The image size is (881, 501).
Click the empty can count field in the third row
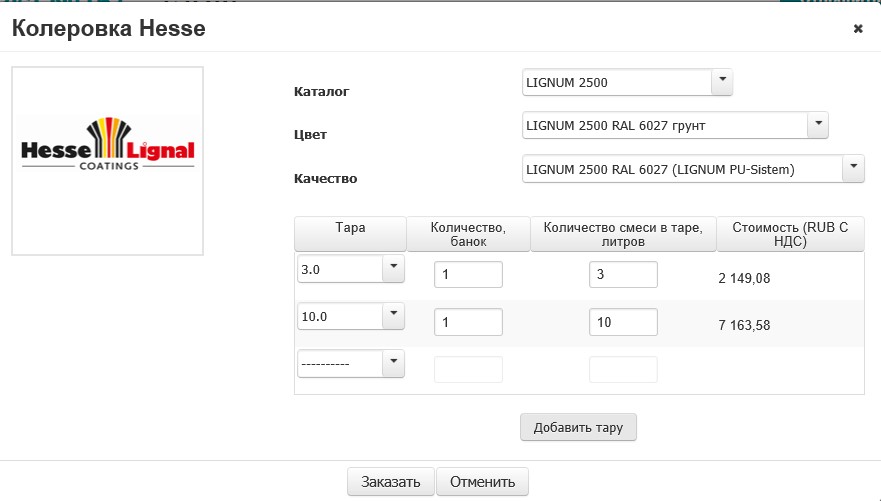pos(468,369)
